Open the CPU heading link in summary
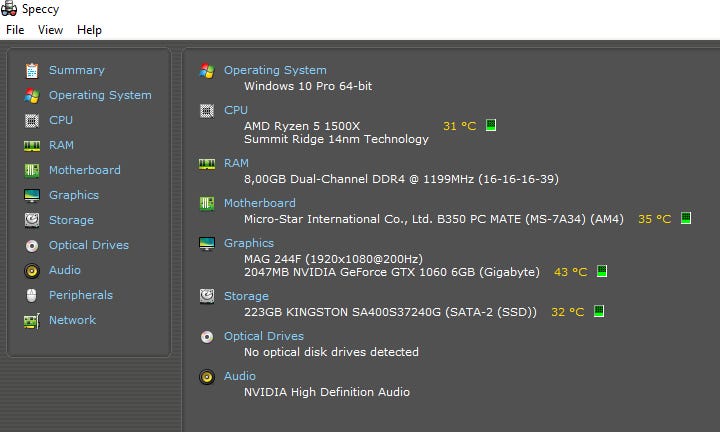Viewport: 720px width, 432px height. (x=236, y=110)
